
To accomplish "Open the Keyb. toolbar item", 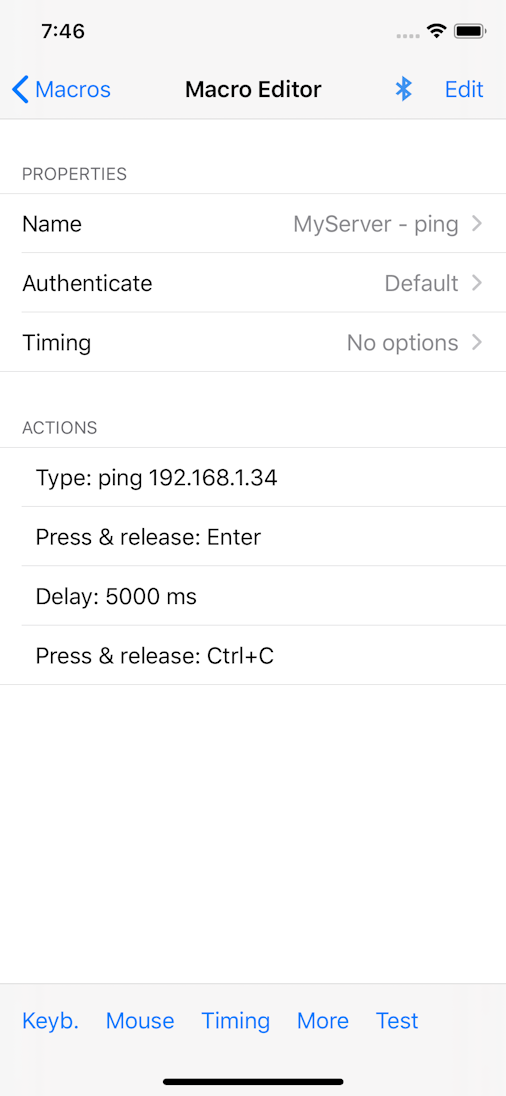I will [50, 1021].
